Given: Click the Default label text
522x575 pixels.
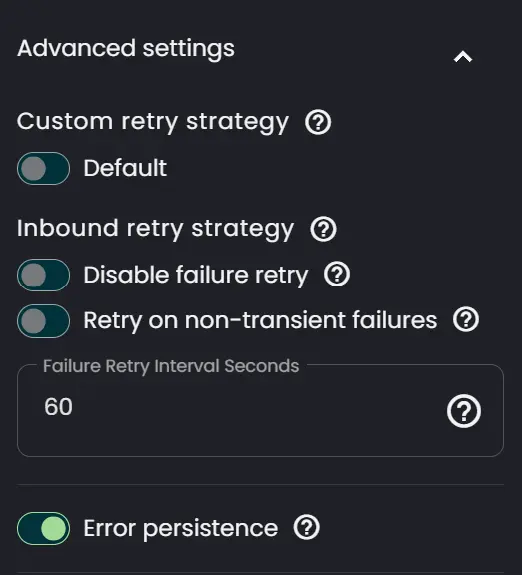Looking at the screenshot, I should click(125, 168).
